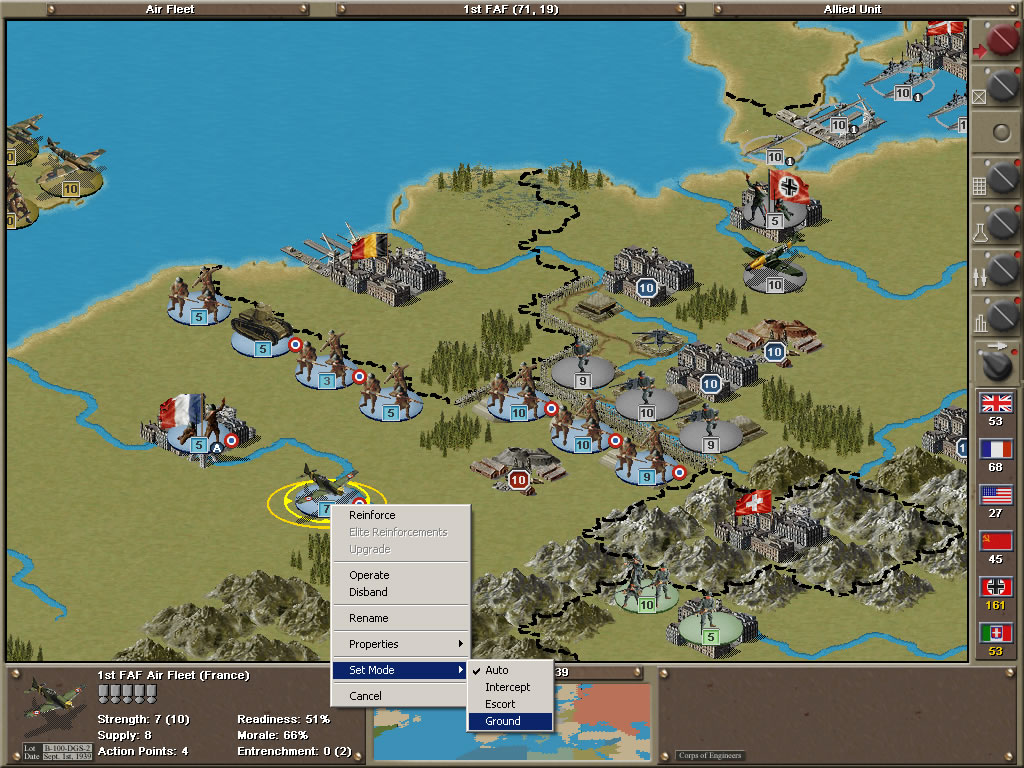Click the Entrenchment: 0 (2) stat
The width and height of the screenshot is (1024, 768).
tap(294, 752)
